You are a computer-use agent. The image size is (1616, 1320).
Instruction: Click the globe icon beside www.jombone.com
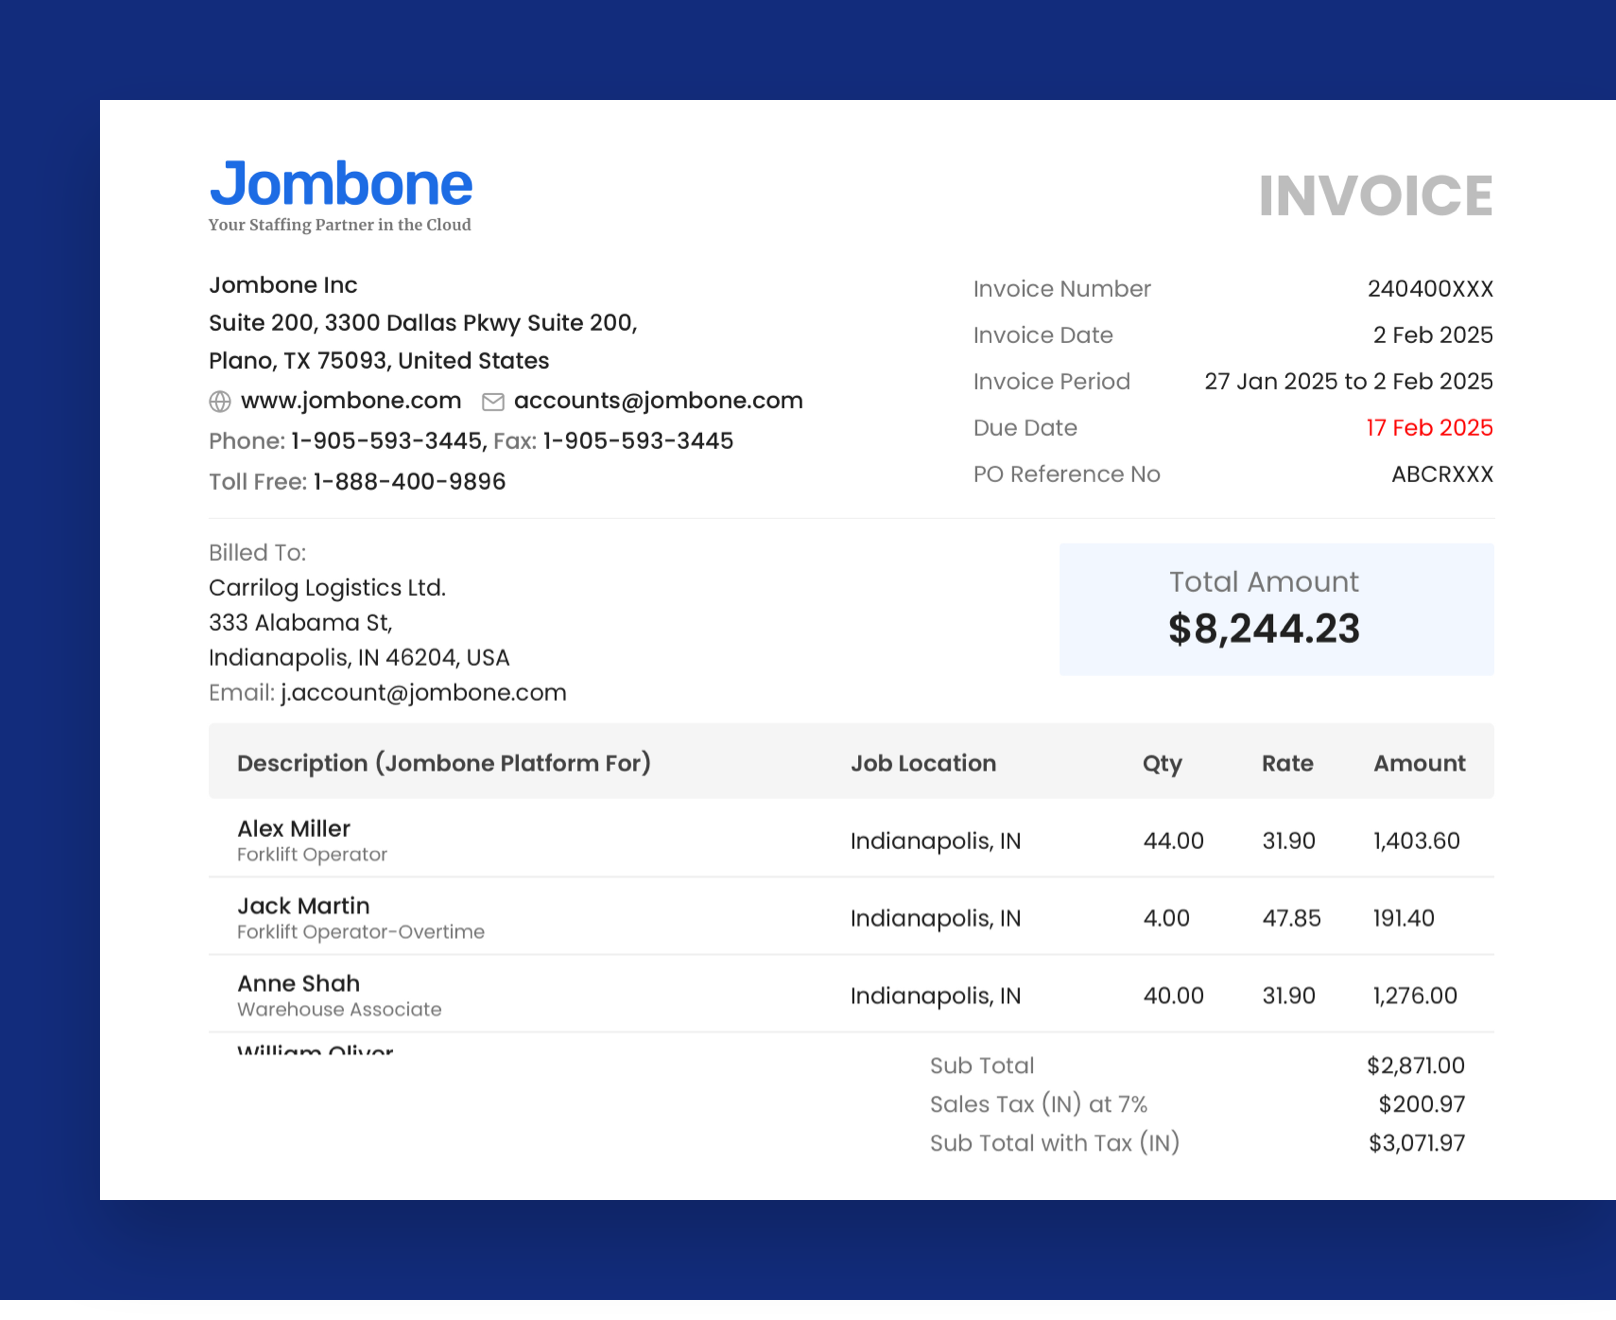coord(220,402)
